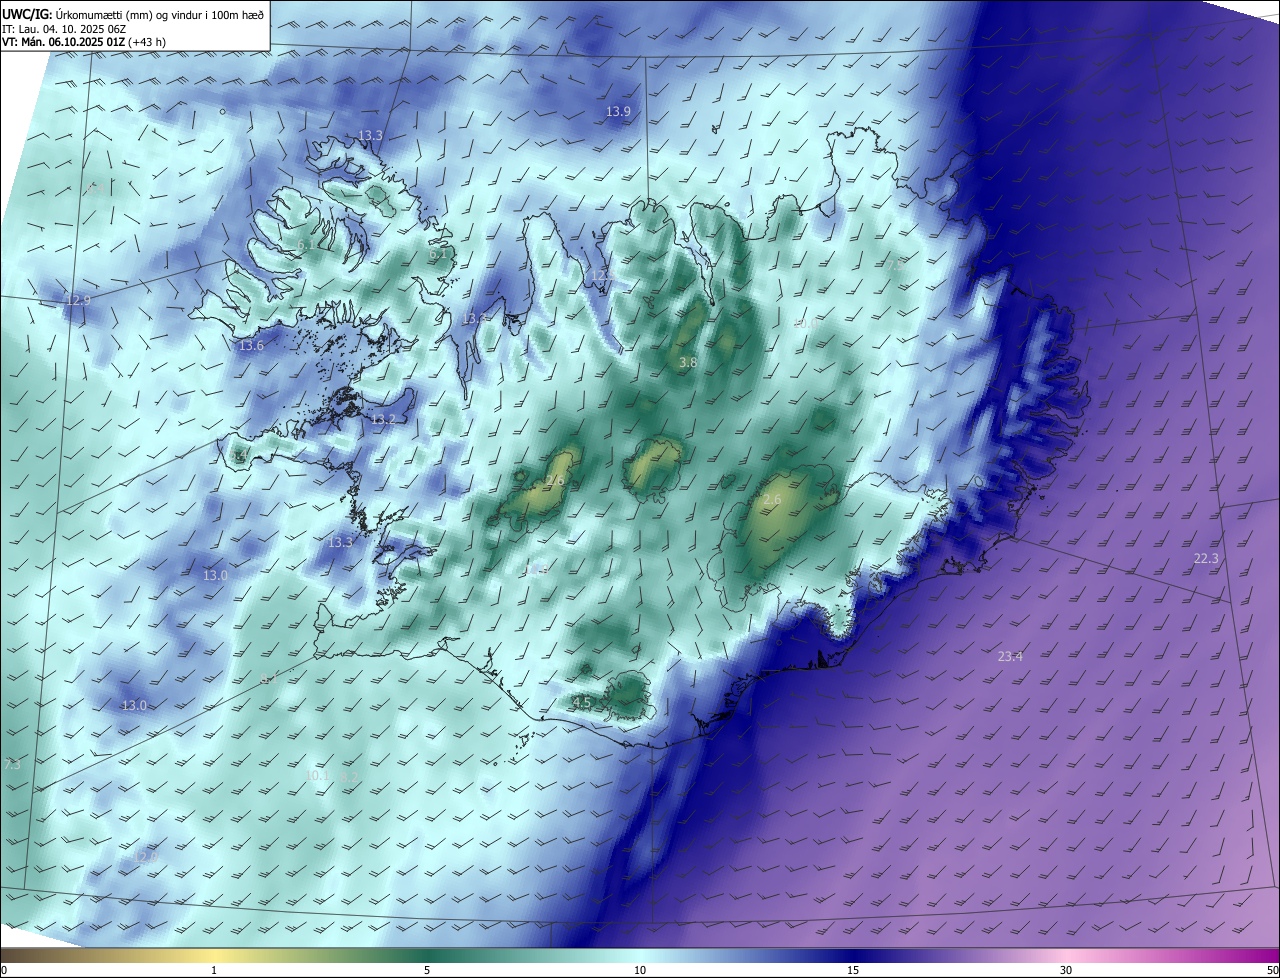Click the 23.4 value label
The width and height of the screenshot is (1280, 978).
1010,656
